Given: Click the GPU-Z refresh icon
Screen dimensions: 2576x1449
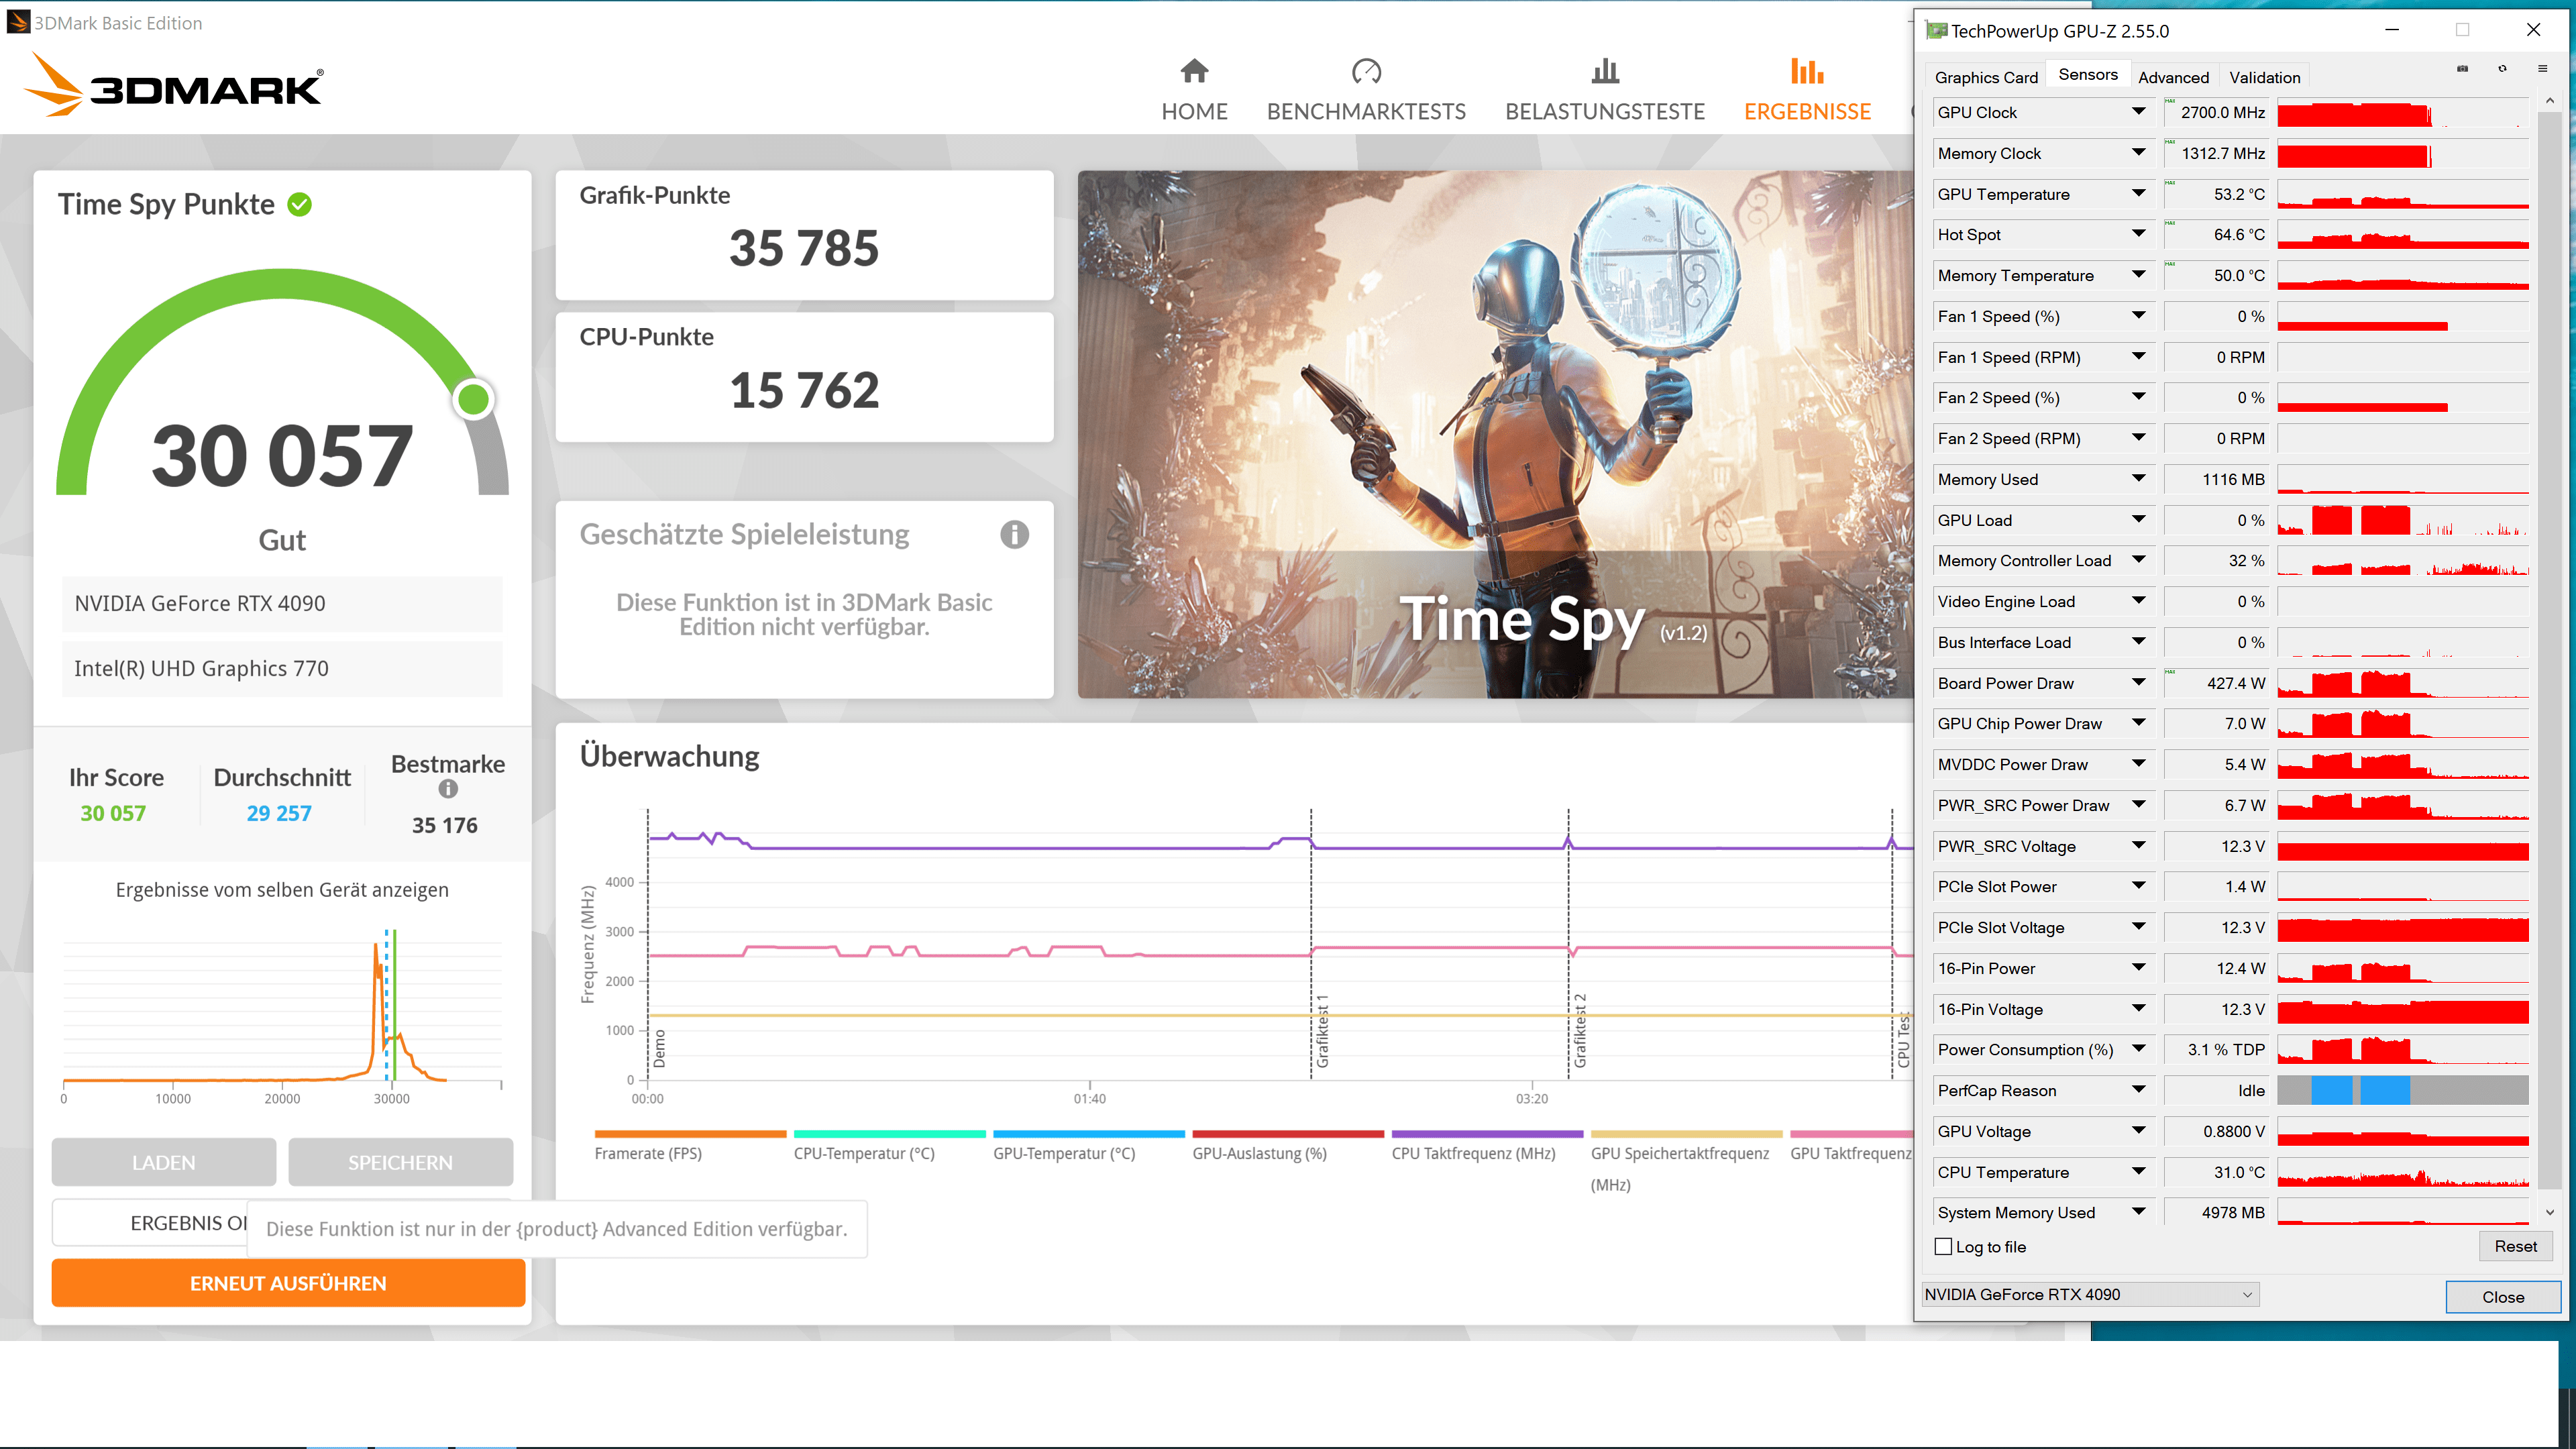Looking at the screenshot, I should [x=2502, y=69].
